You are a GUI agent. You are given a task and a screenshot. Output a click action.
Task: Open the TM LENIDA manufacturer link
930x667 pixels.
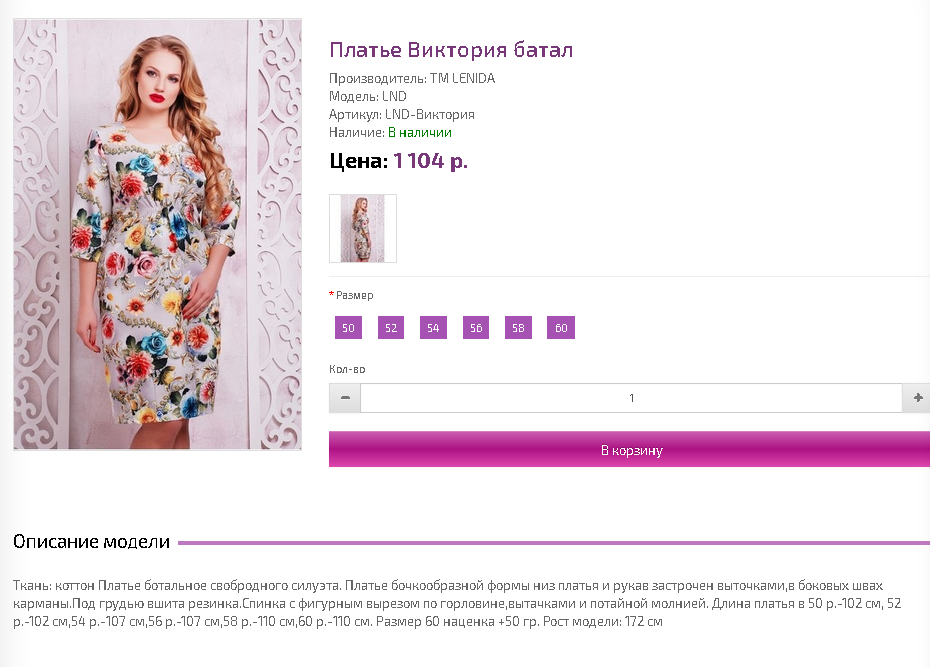point(463,78)
